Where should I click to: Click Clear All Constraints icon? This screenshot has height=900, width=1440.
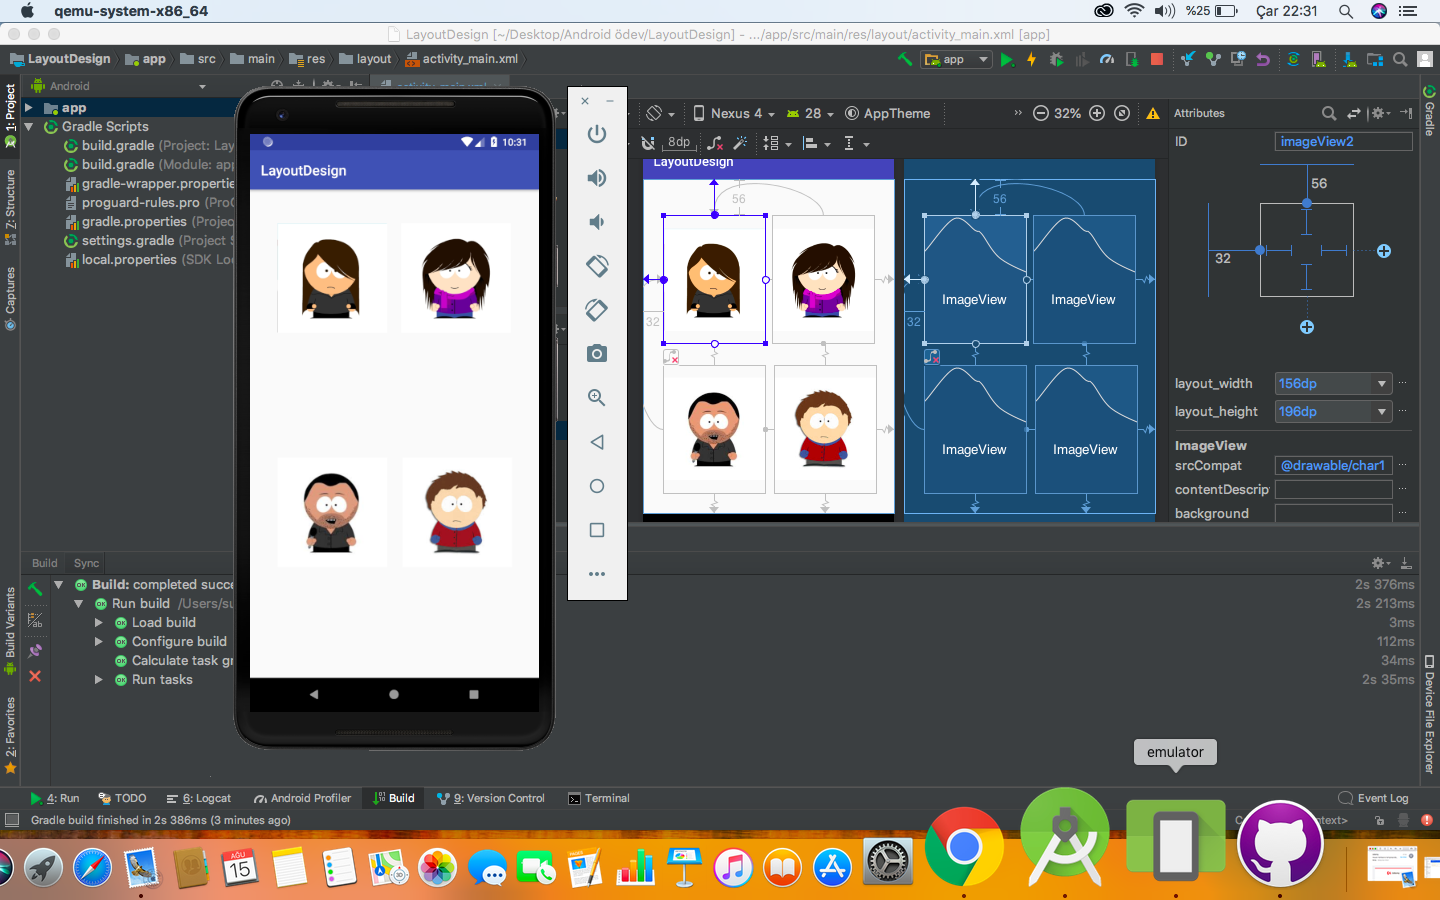coord(715,143)
